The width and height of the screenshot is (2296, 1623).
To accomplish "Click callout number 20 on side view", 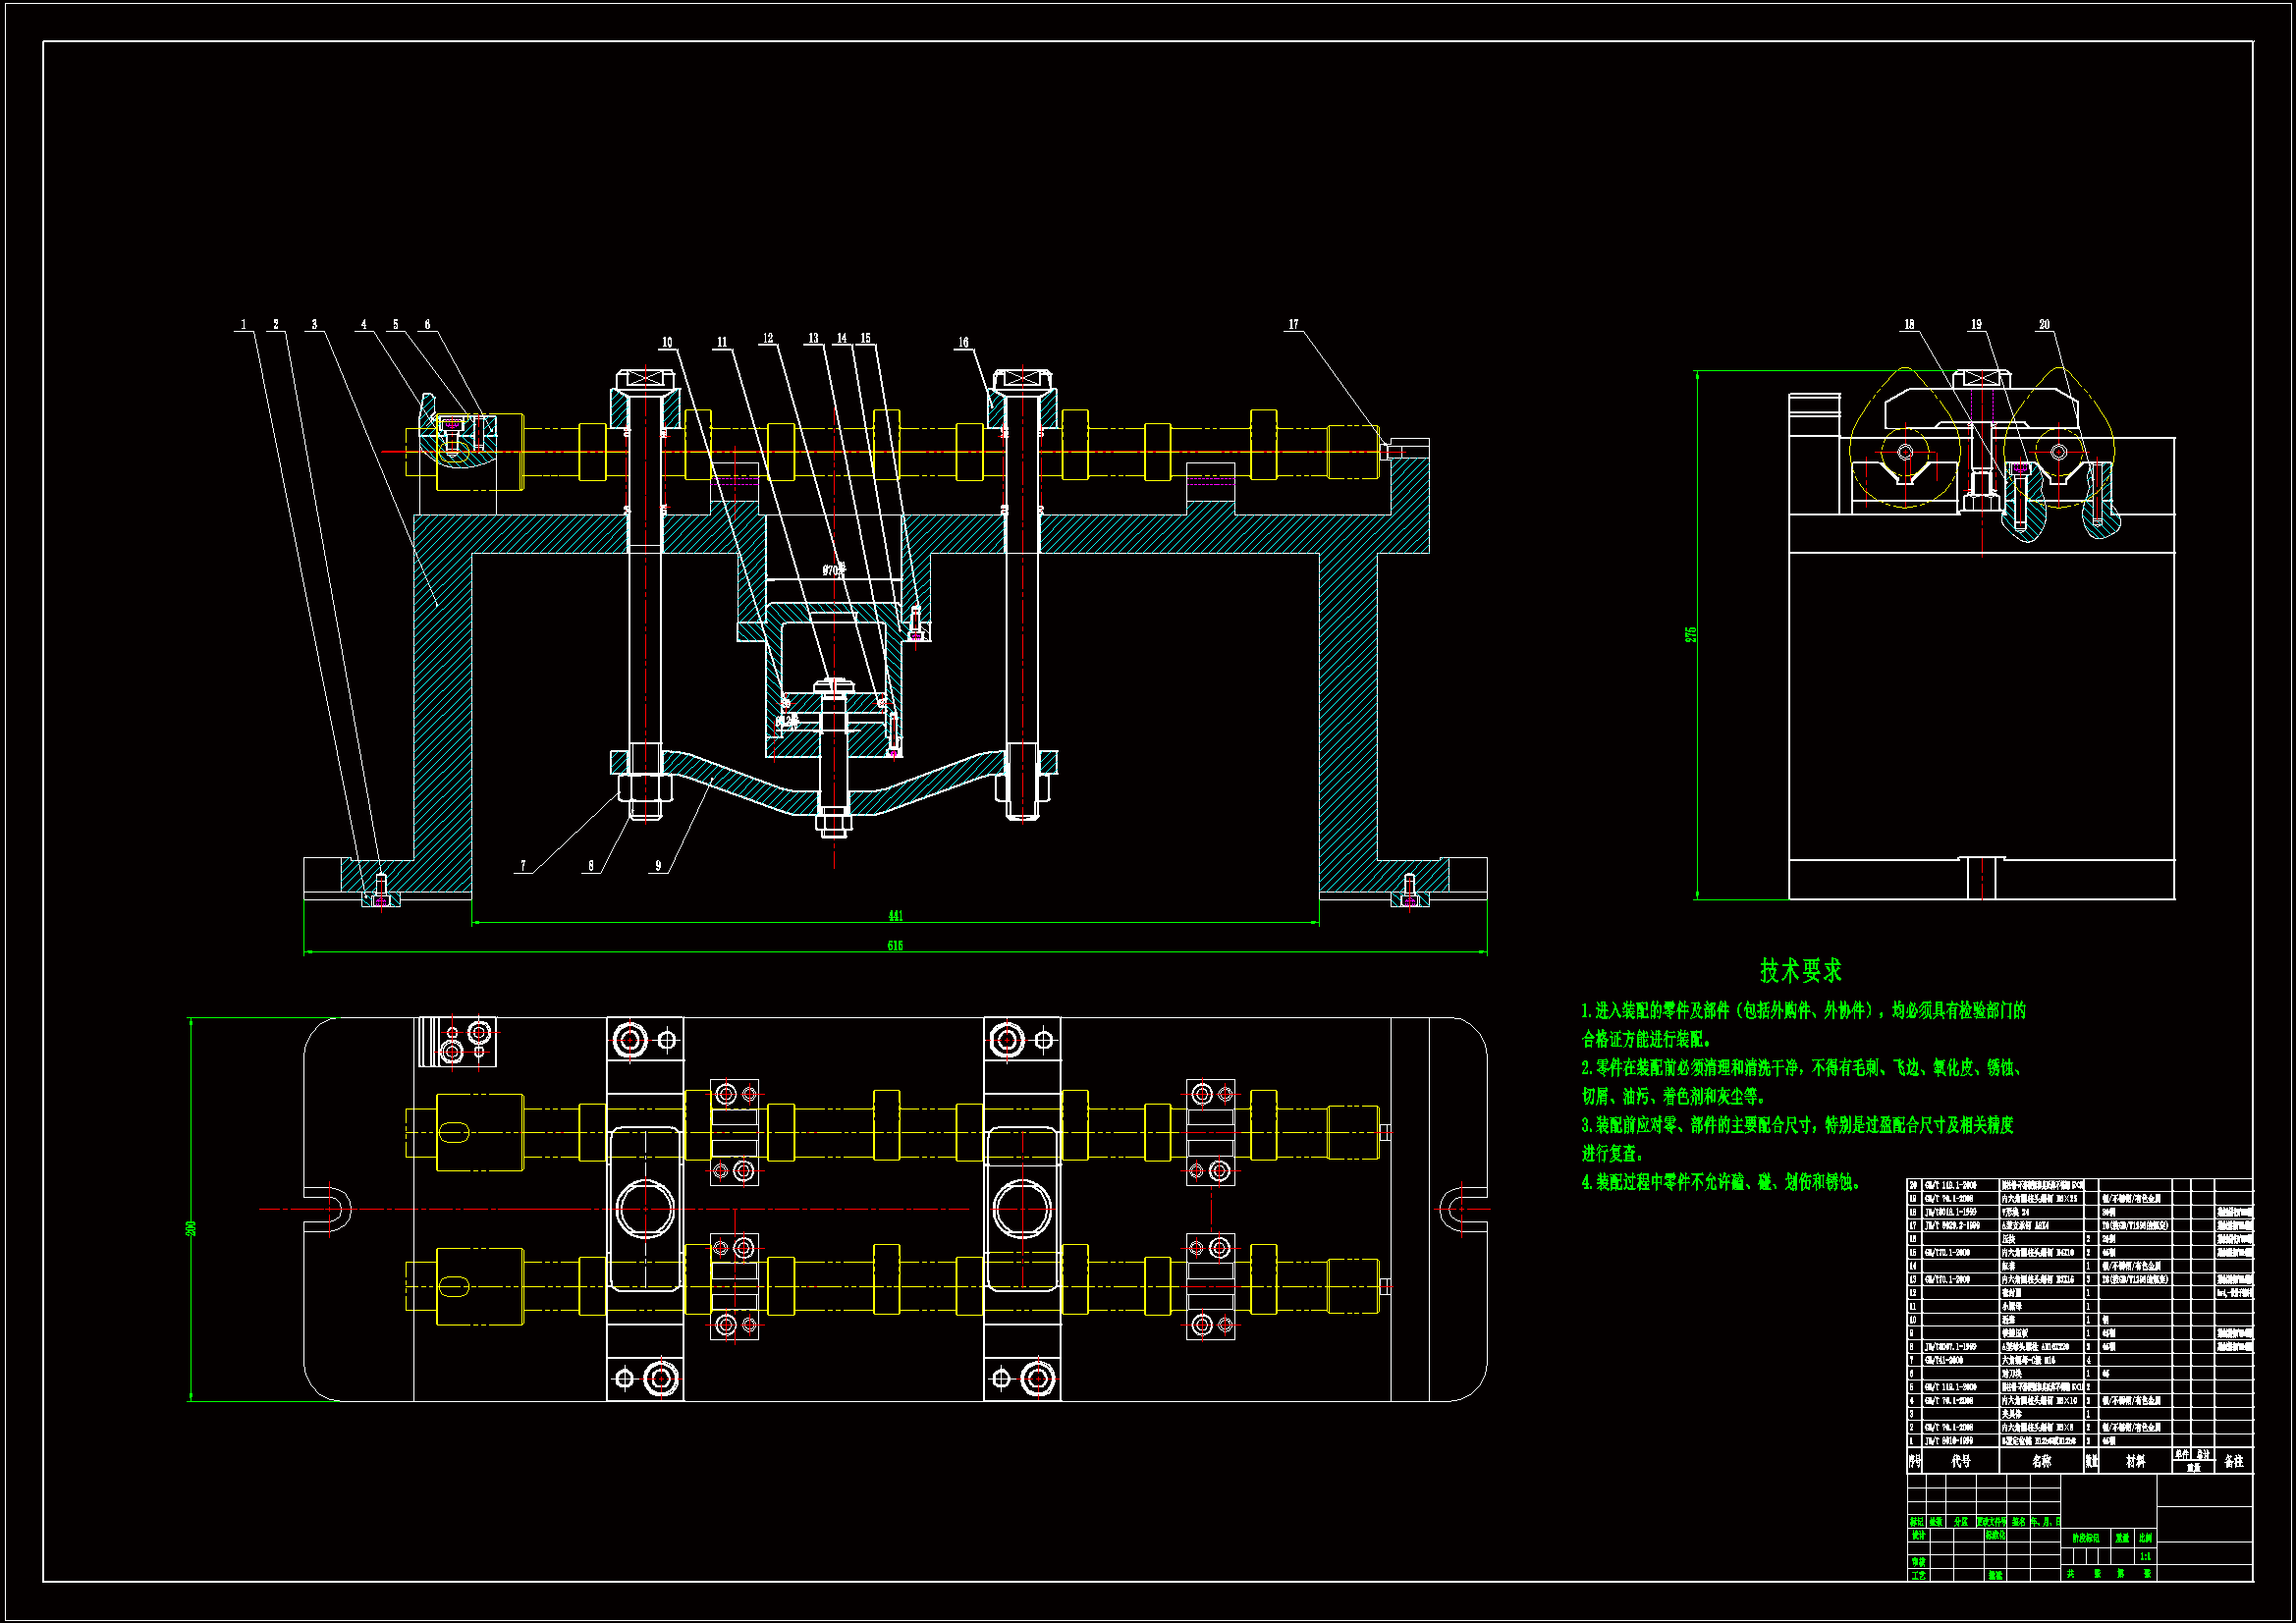I will click(x=2044, y=324).
